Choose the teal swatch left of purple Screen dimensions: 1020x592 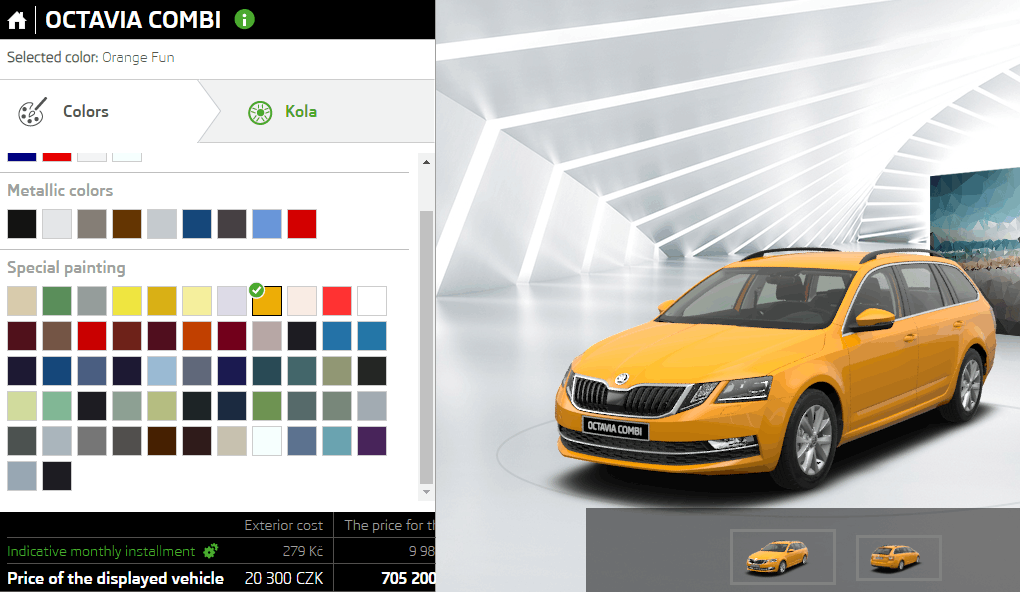click(x=337, y=441)
